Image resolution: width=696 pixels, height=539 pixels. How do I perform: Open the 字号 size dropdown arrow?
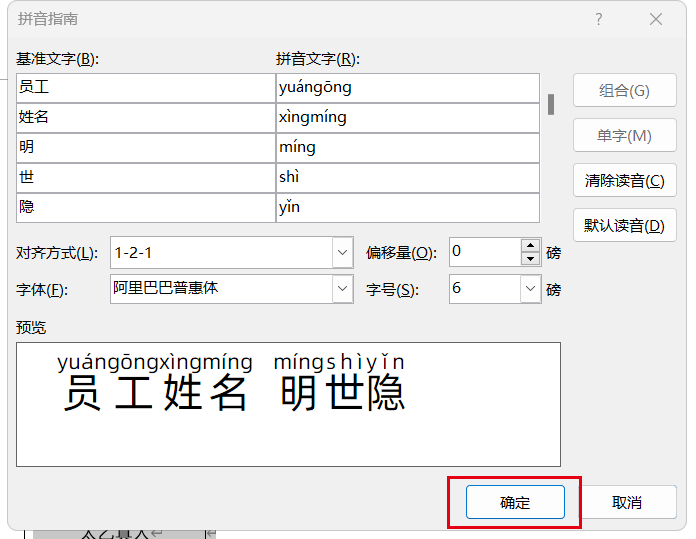pyautogui.click(x=530, y=289)
